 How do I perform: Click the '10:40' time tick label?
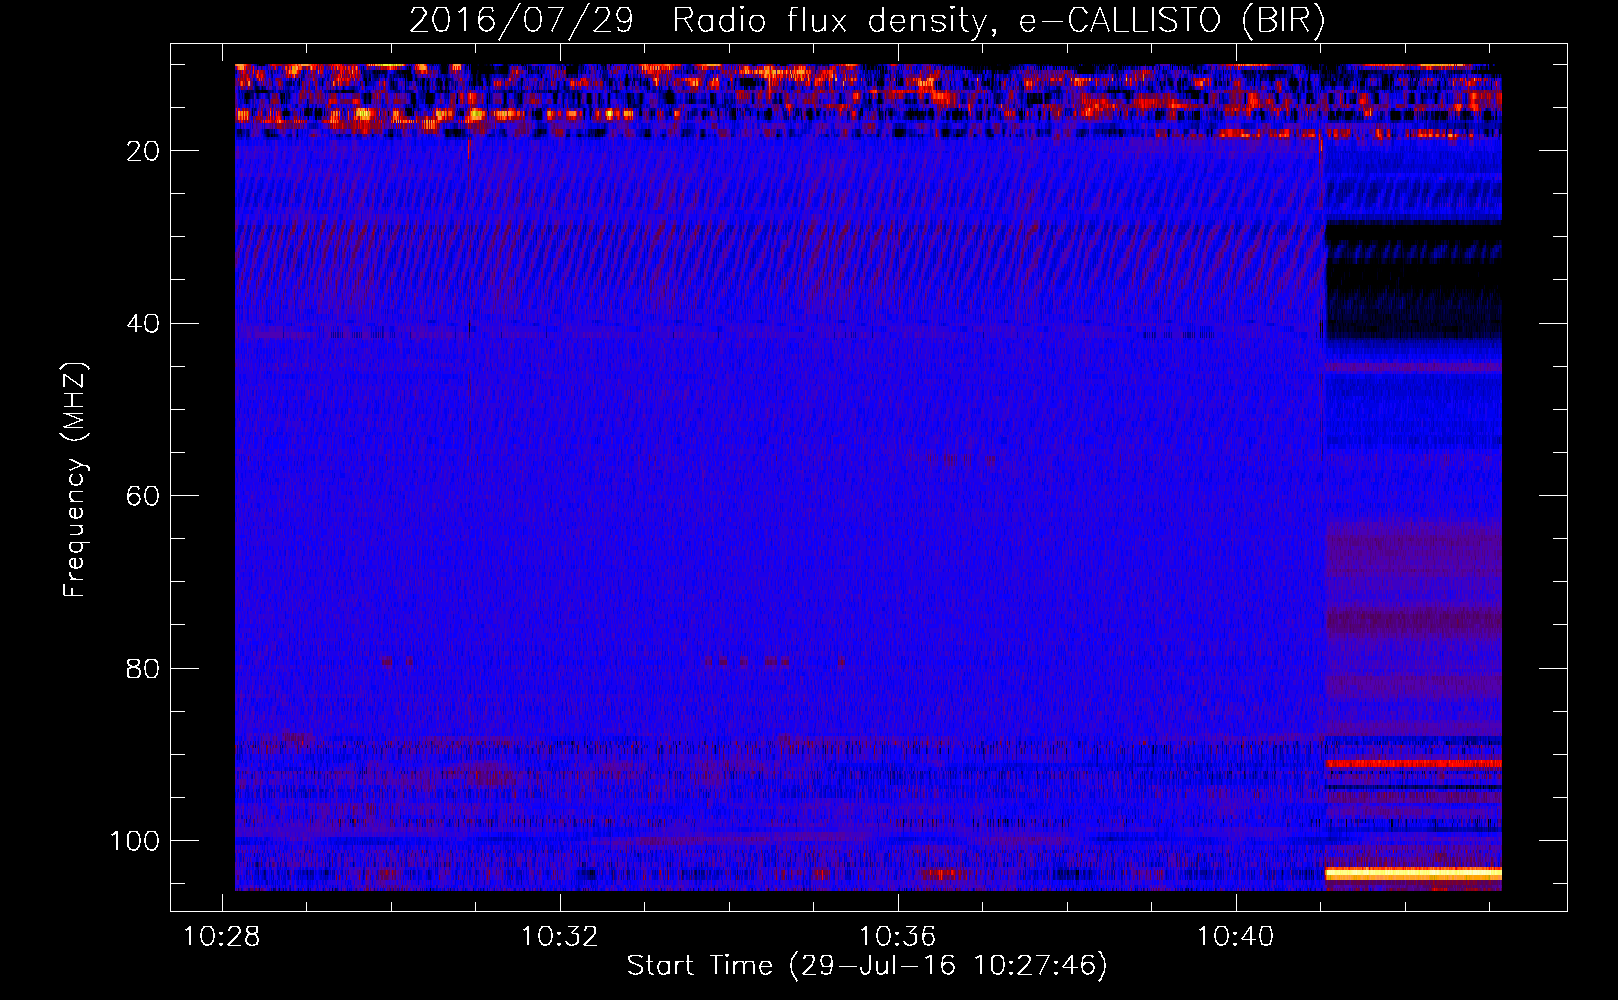click(1236, 937)
